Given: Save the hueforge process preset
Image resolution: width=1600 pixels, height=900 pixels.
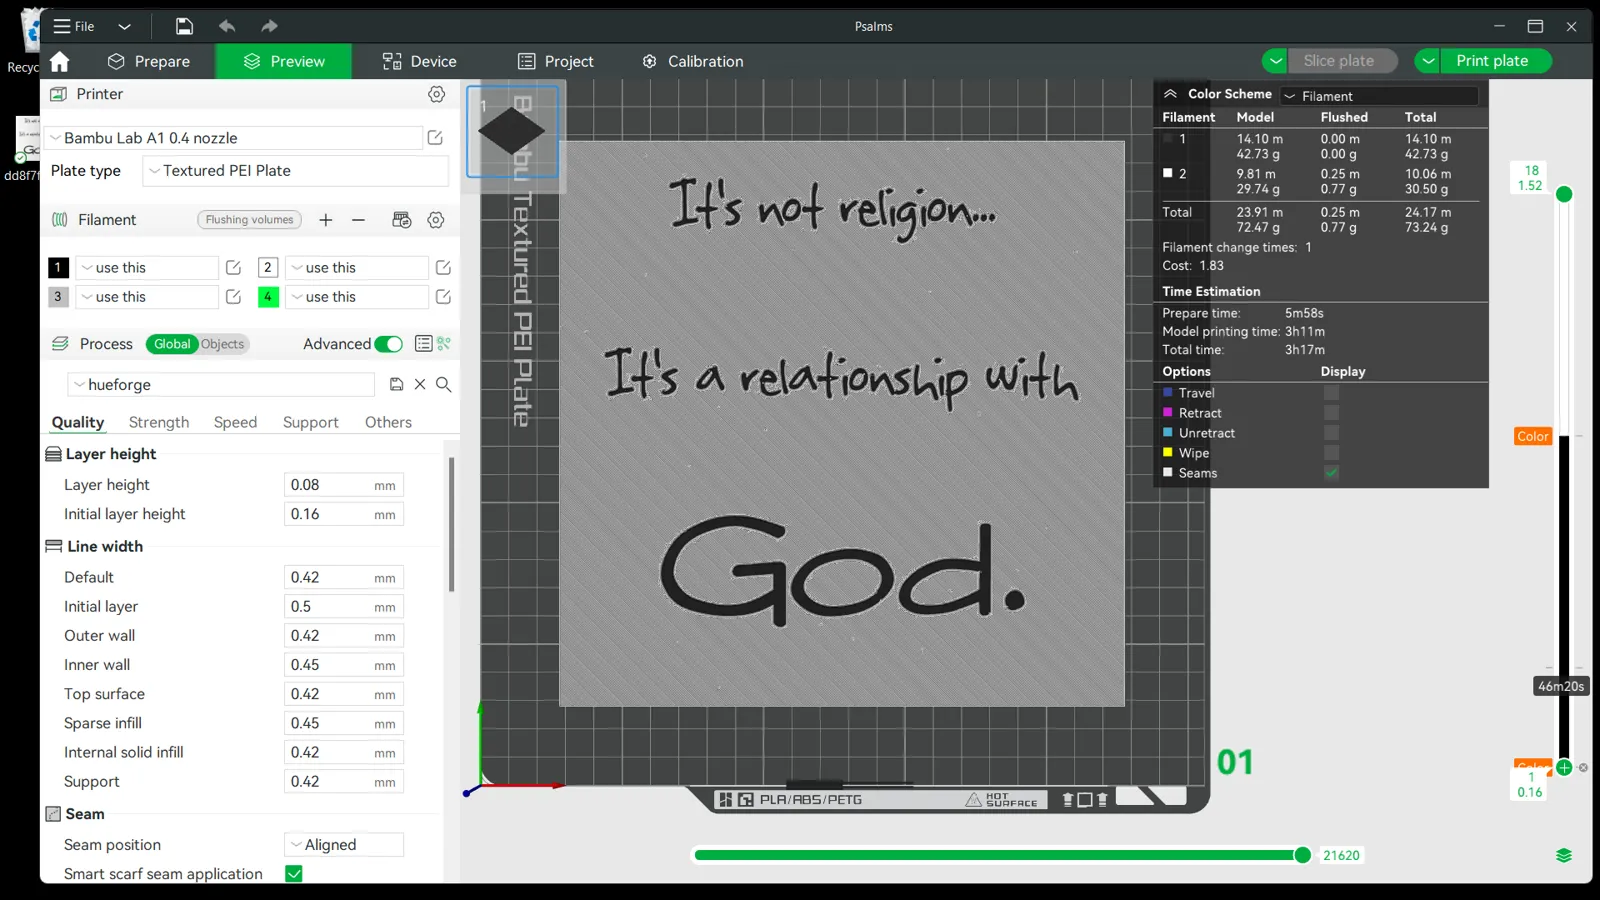Looking at the screenshot, I should [396, 385].
